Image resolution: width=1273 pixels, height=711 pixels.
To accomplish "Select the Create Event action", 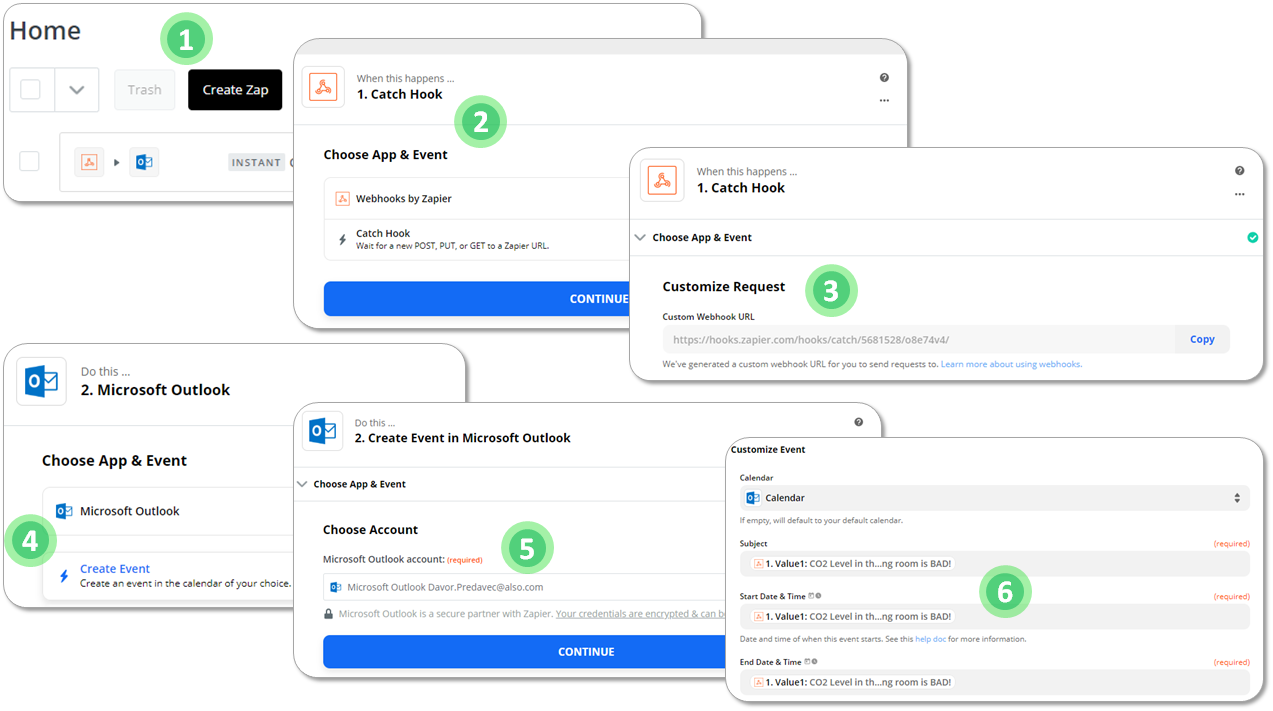I will tap(170, 575).
